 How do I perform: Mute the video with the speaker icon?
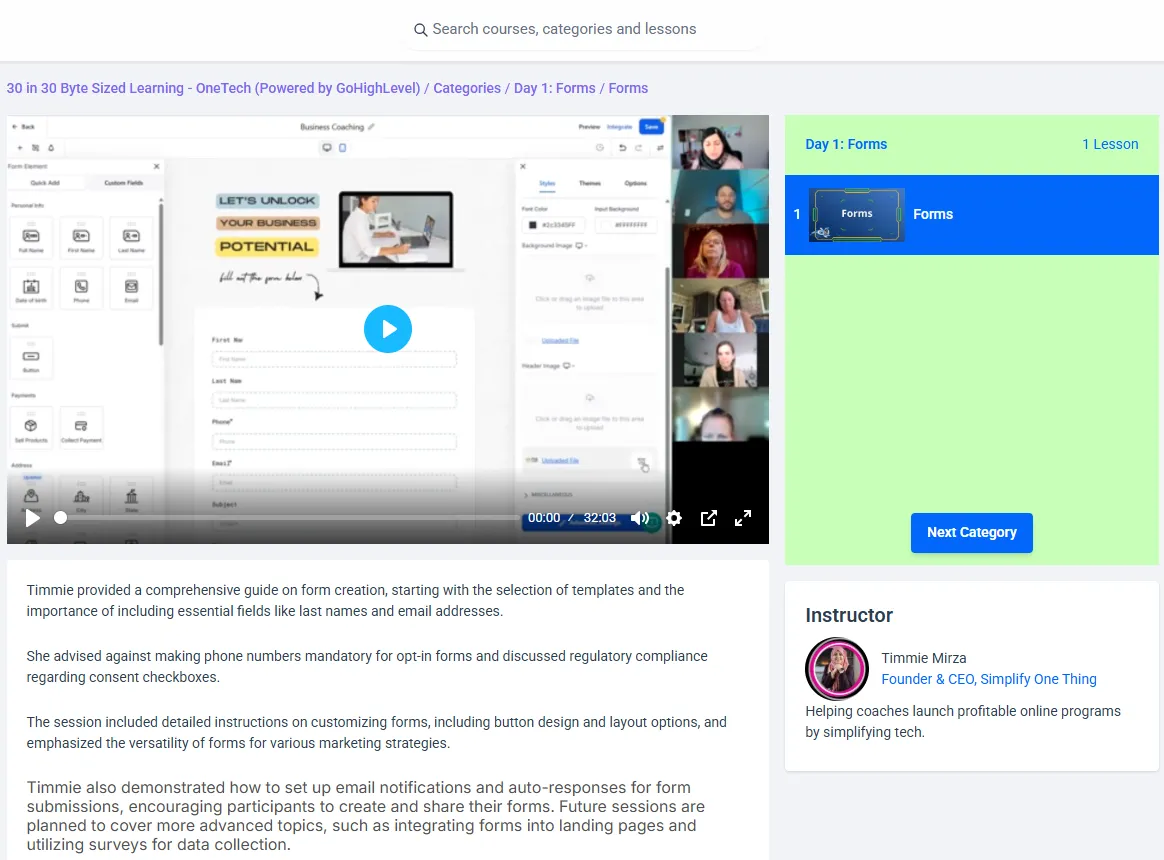pos(639,518)
